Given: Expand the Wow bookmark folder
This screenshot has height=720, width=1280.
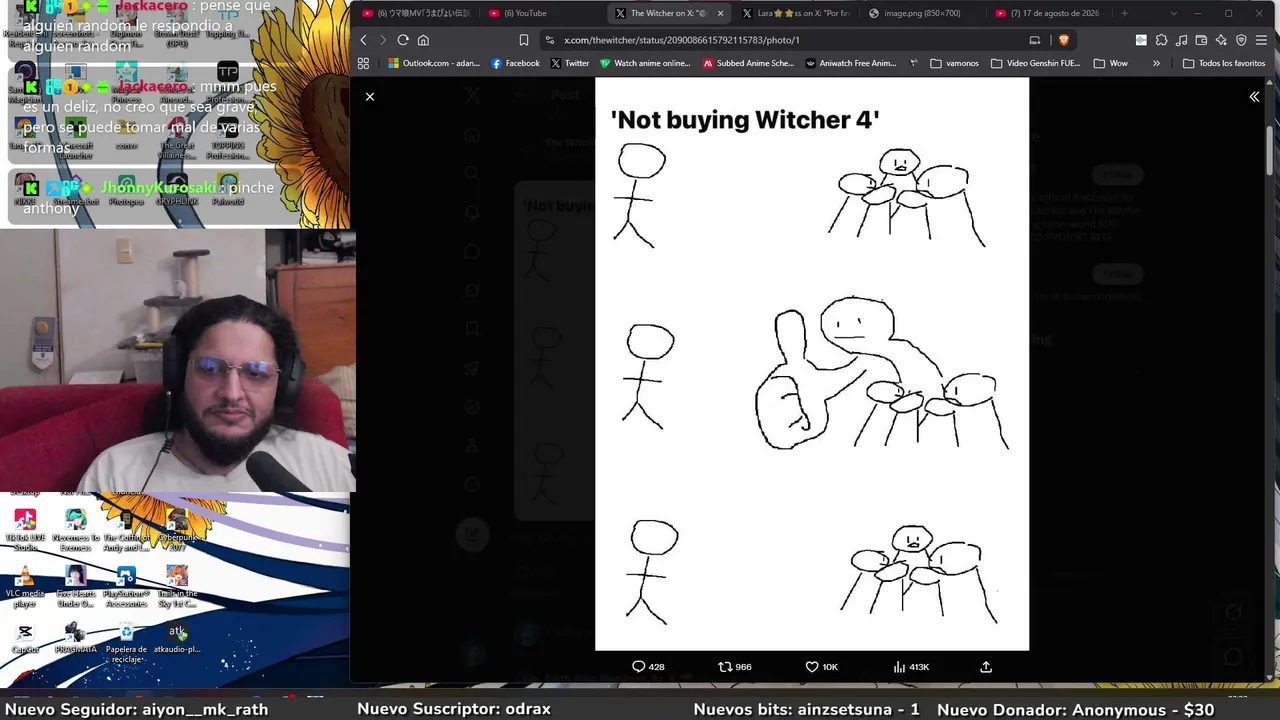Looking at the screenshot, I should click(1111, 63).
